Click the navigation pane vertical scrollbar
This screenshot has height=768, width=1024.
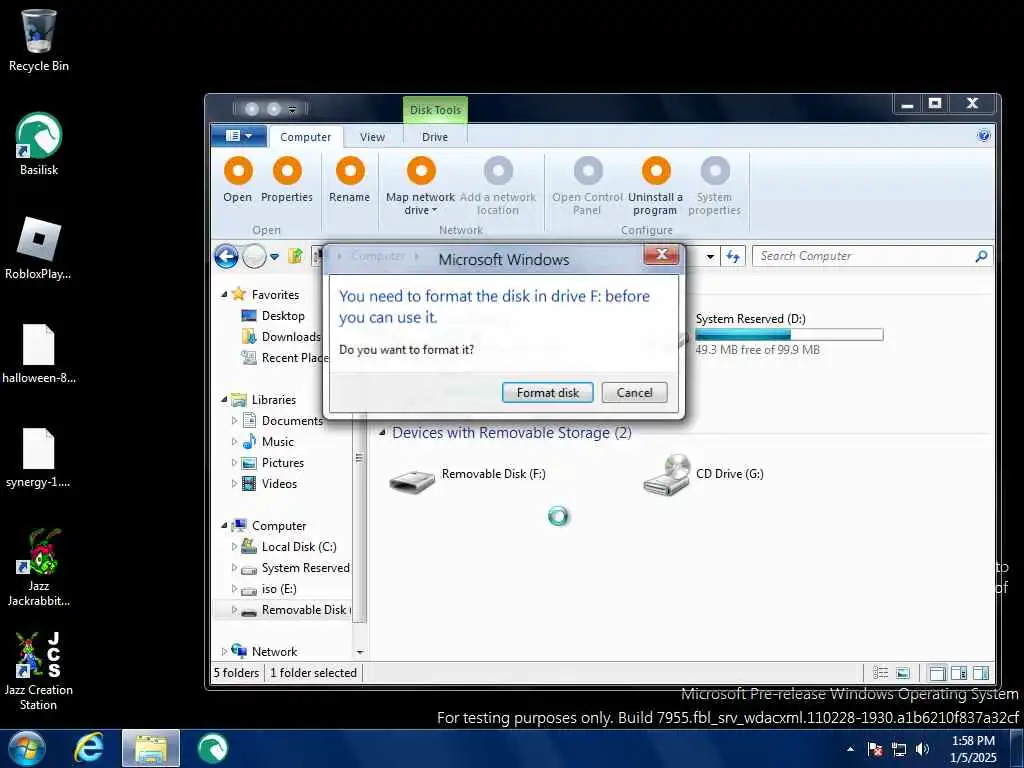click(x=359, y=457)
